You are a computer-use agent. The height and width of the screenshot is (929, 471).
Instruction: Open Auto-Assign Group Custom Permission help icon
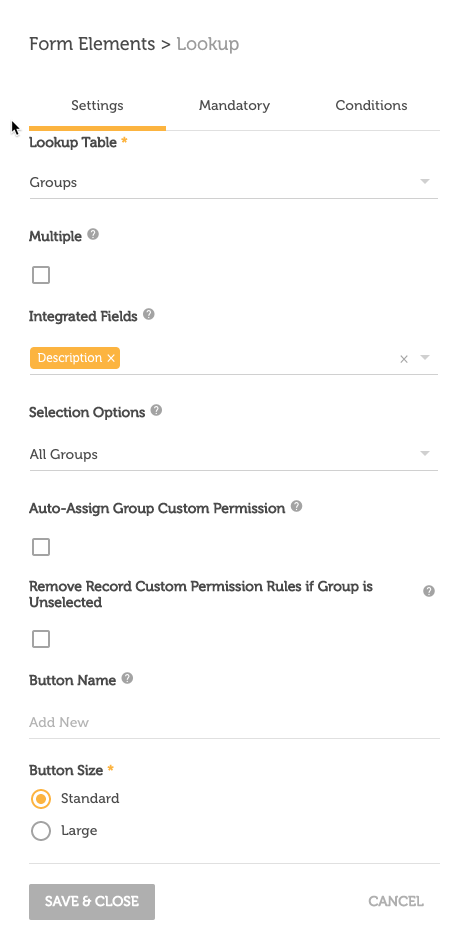297,507
